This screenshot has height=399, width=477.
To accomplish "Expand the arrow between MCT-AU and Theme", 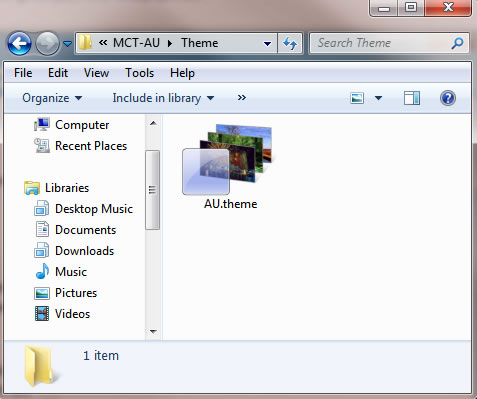I will [170, 43].
